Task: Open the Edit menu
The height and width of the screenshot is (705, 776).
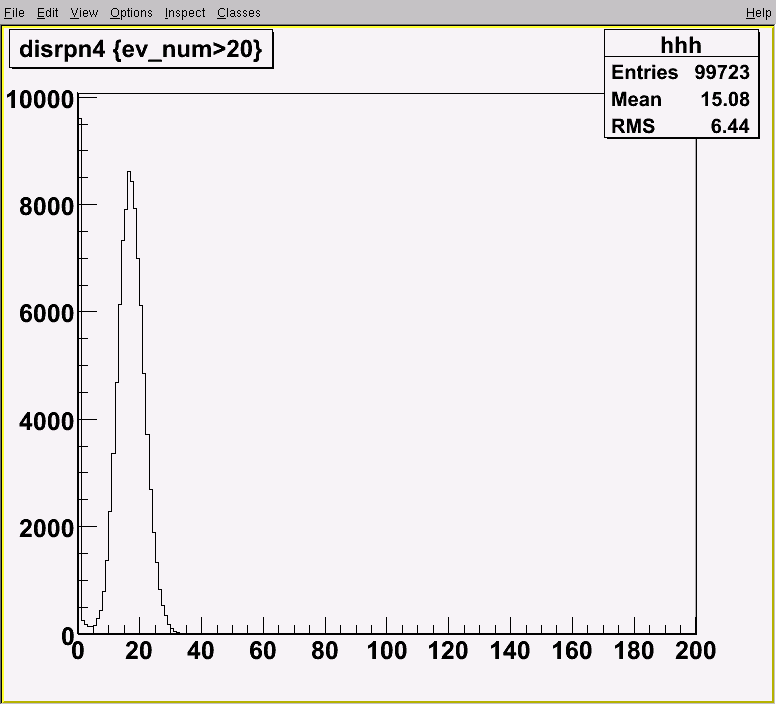Action: click(x=48, y=13)
